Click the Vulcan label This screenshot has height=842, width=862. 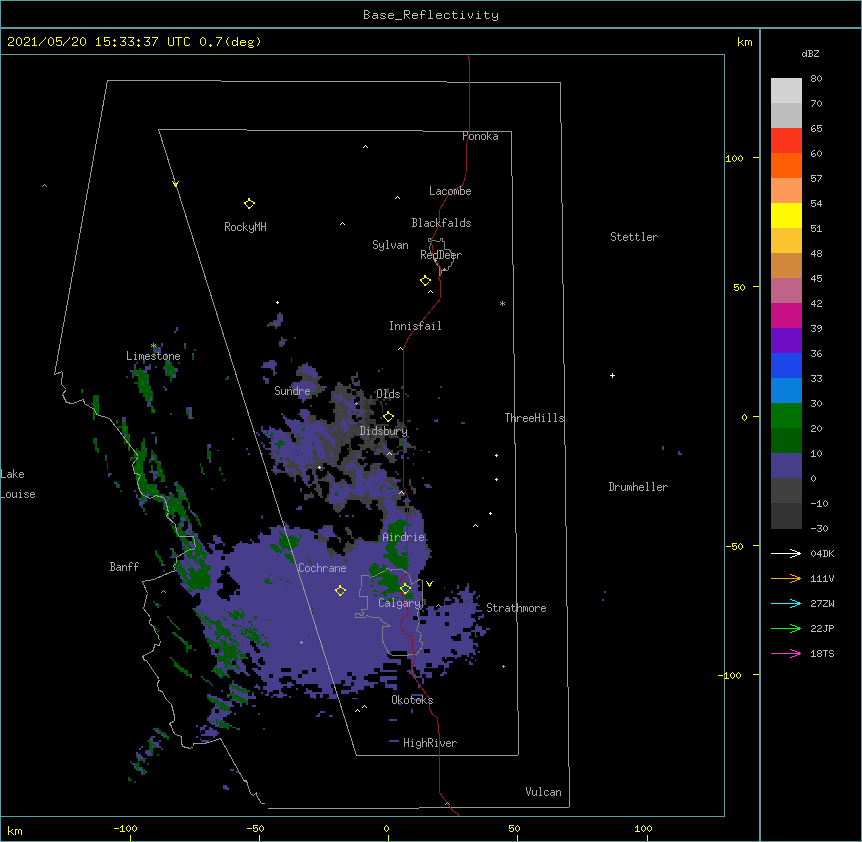[x=543, y=792]
